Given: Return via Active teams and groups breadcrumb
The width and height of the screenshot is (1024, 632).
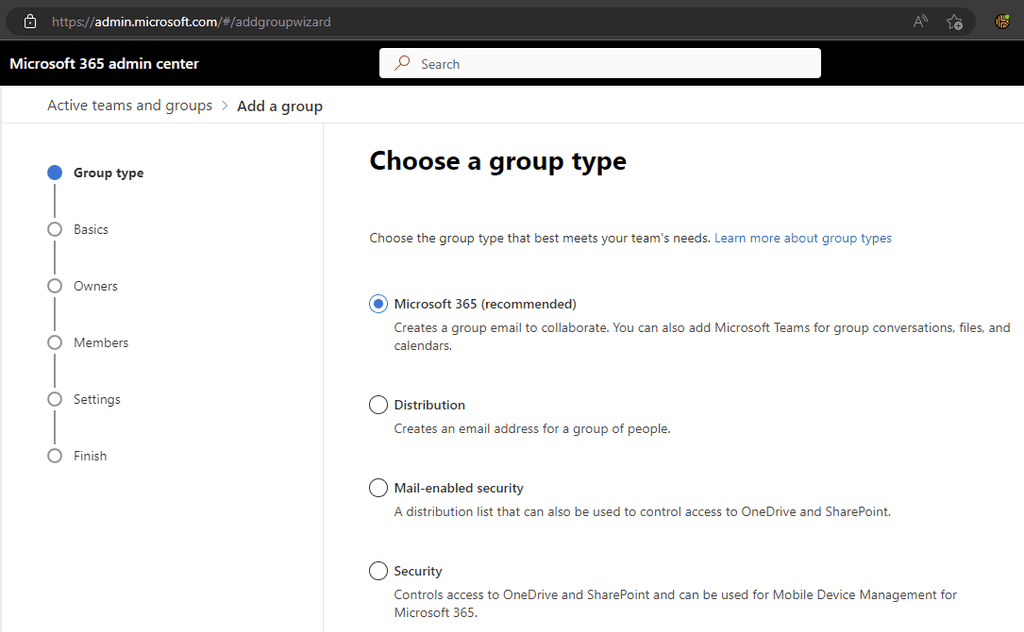Looking at the screenshot, I should 130,105.
